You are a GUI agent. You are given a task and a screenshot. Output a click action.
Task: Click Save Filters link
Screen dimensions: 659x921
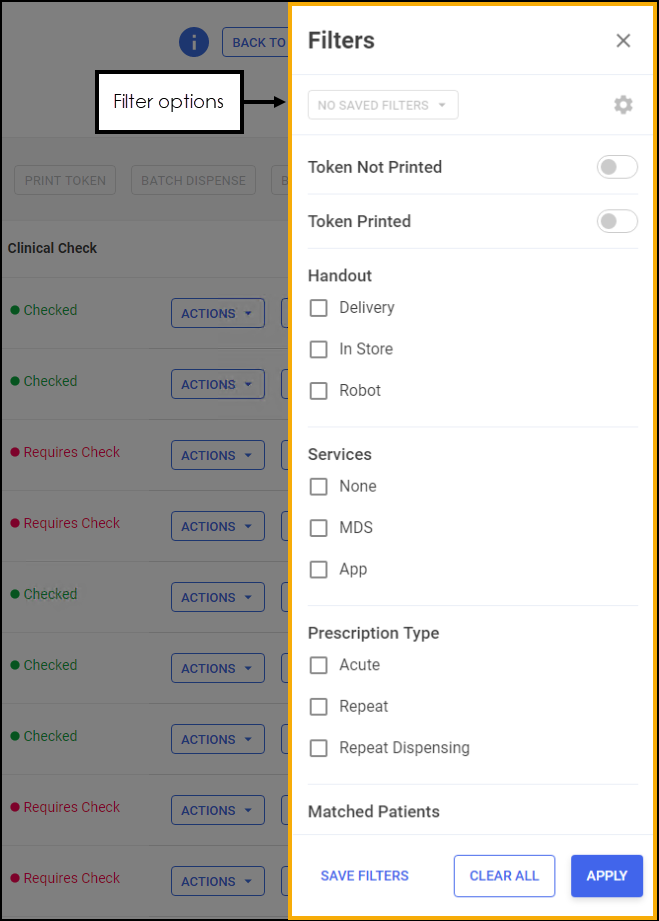[364, 876]
